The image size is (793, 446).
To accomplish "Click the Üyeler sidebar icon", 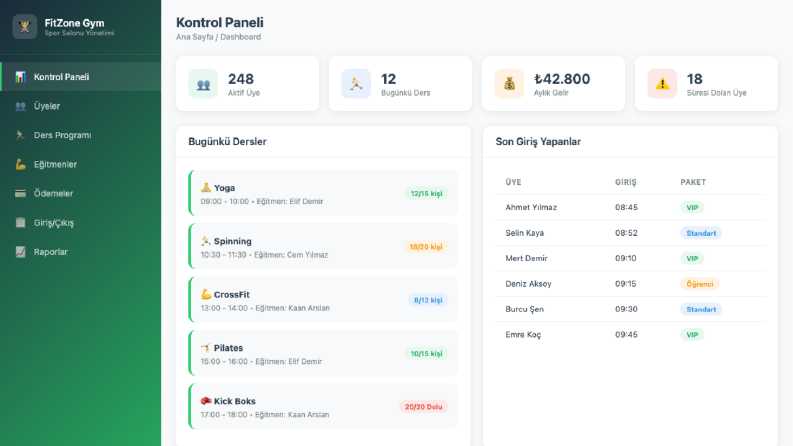I will (20, 106).
